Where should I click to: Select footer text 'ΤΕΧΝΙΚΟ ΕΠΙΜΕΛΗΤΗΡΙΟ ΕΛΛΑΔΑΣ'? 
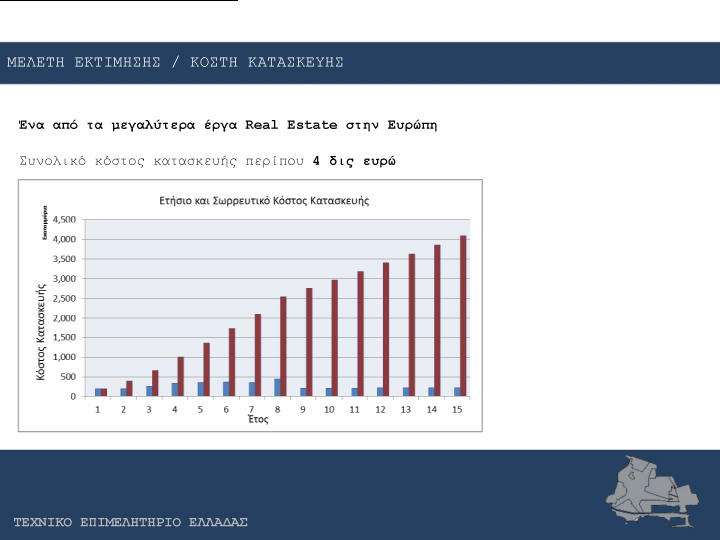pyautogui.click(x=130, y=523)
